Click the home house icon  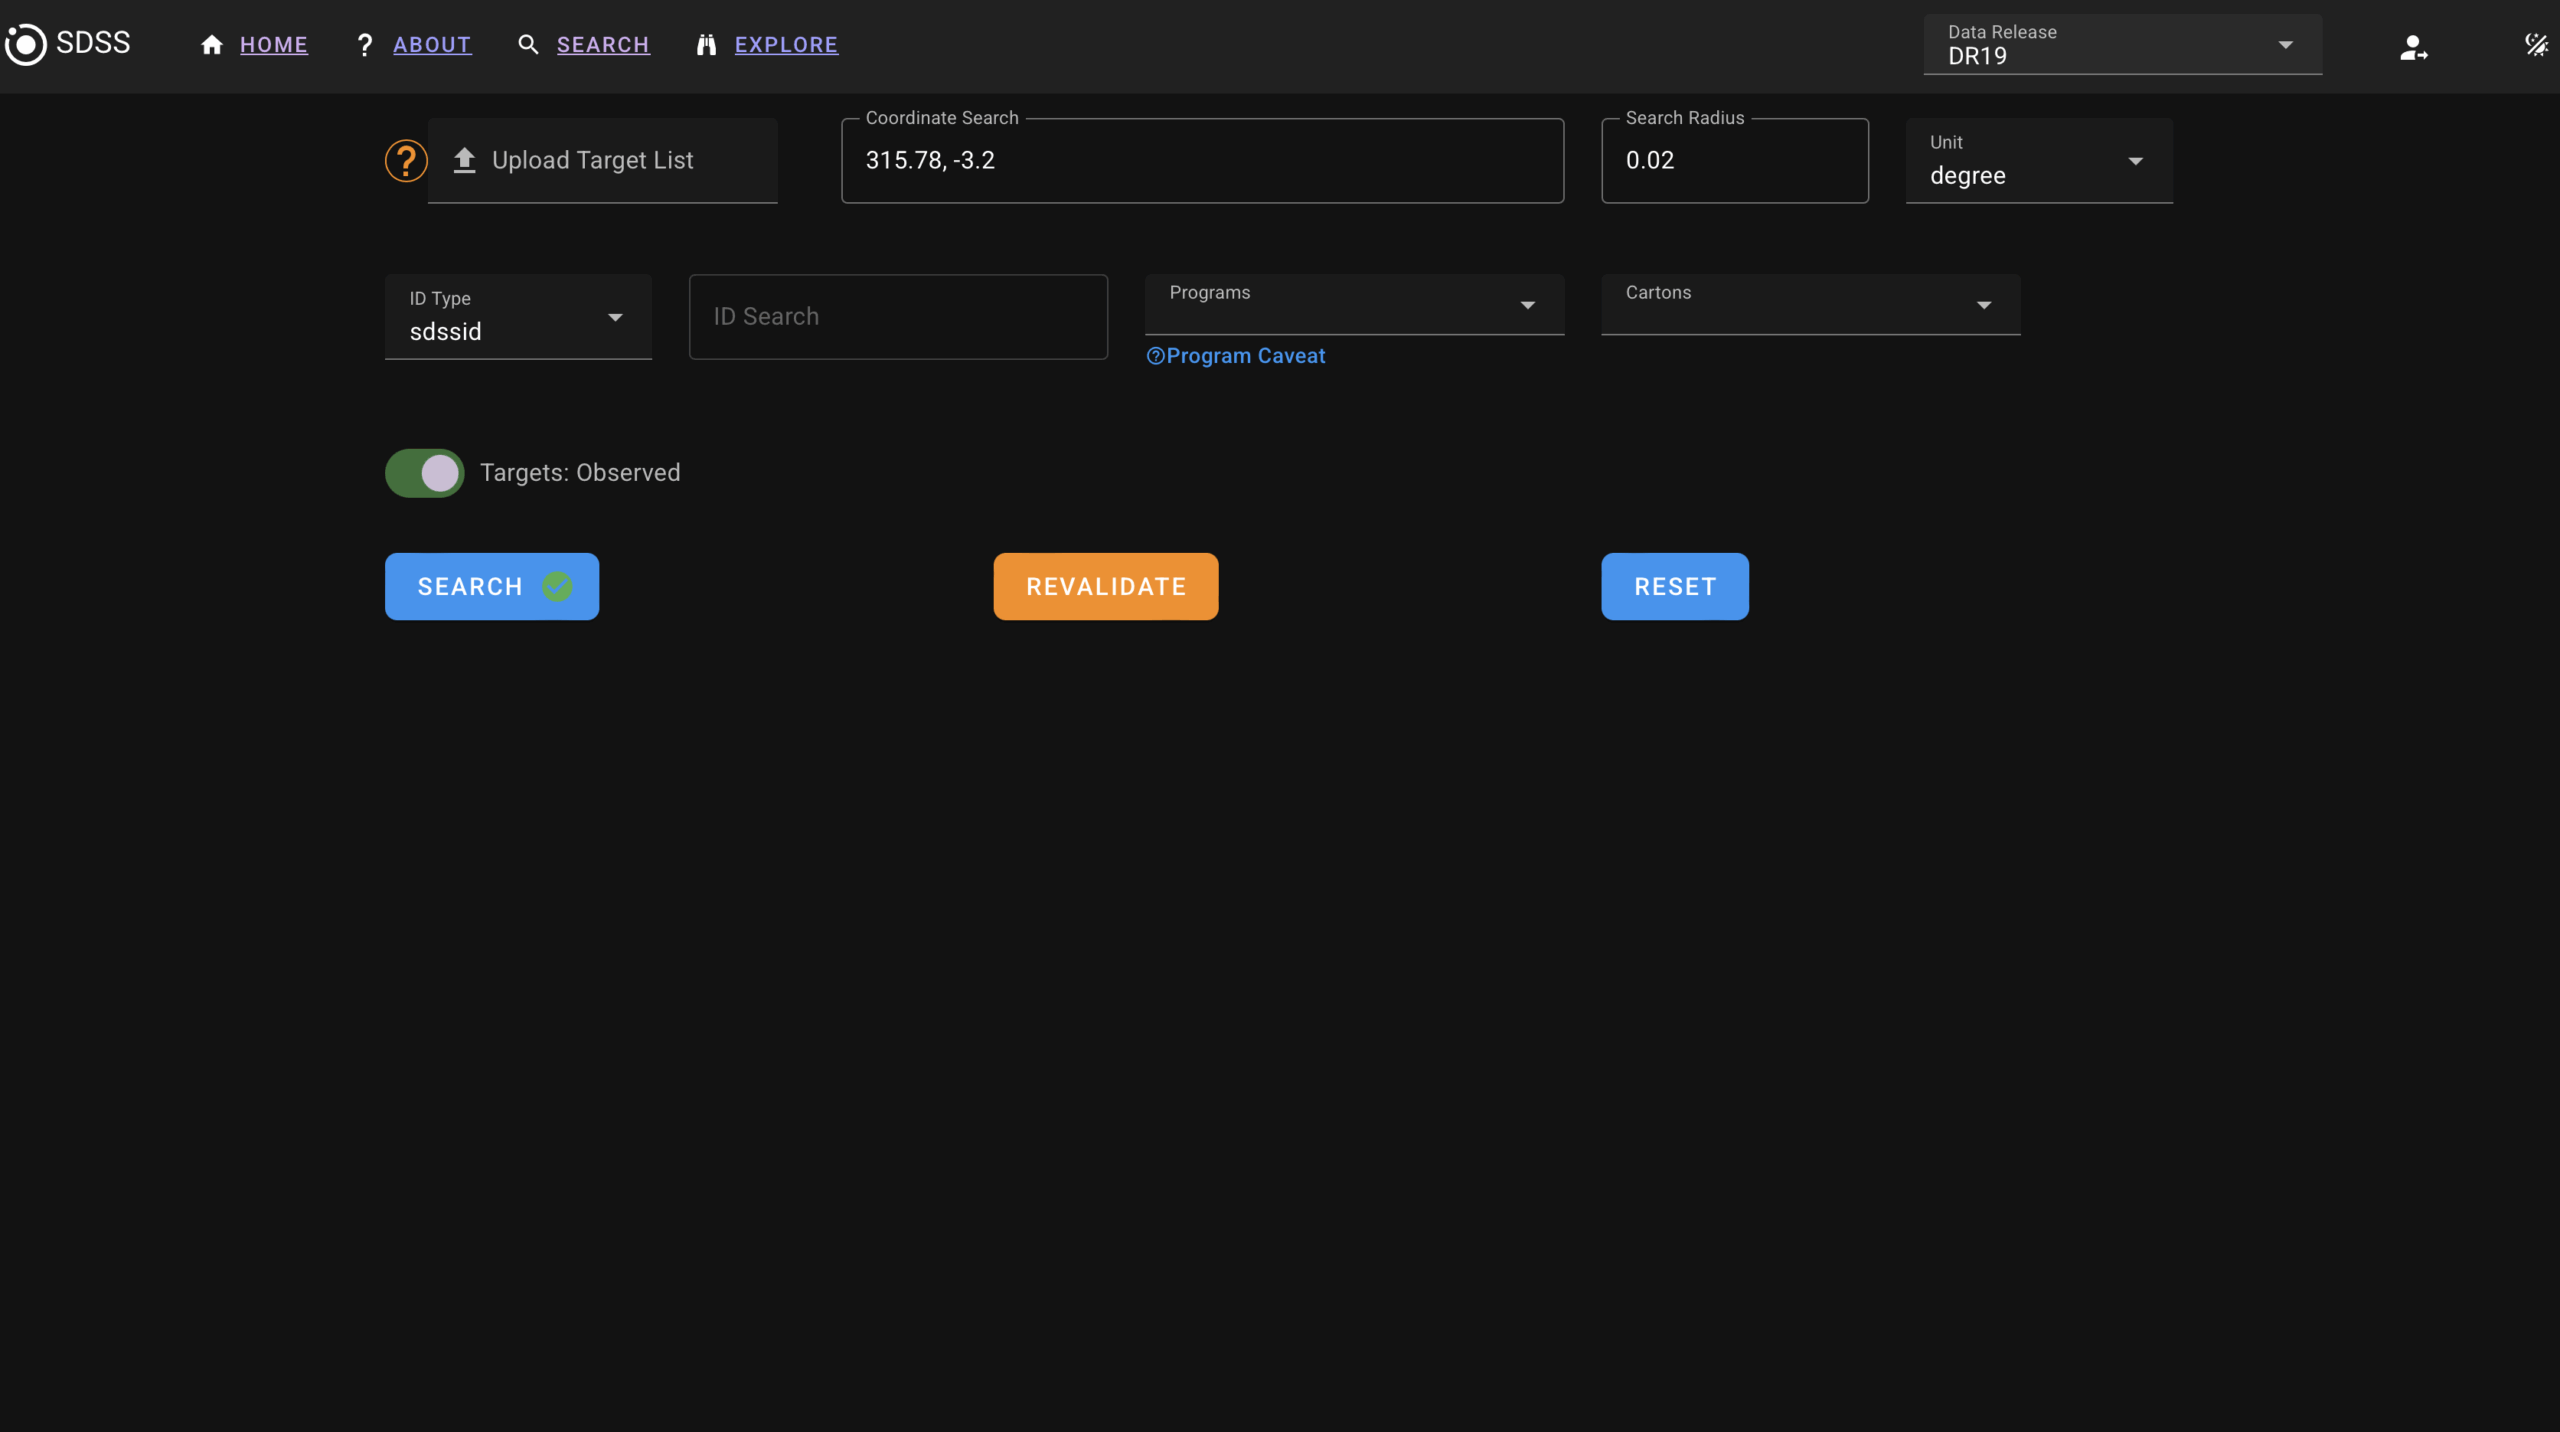pyautogui.click(x=211, y=45)
